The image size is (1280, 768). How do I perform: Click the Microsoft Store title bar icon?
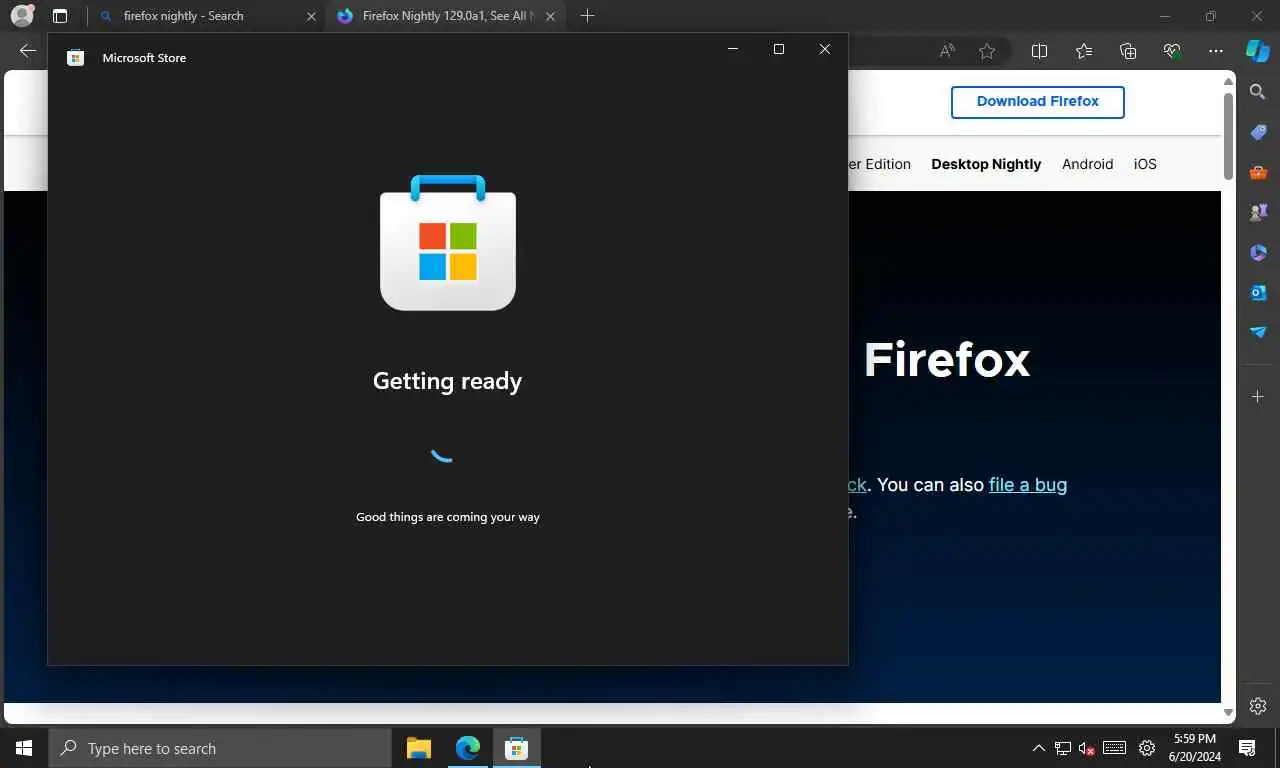[x=75, y=58]
